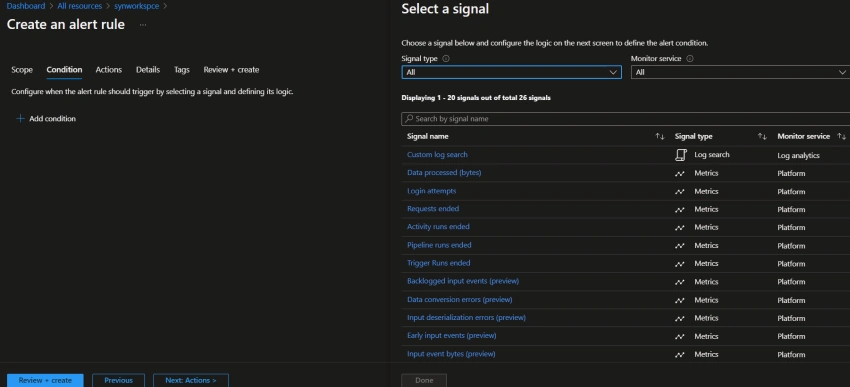Click Log search type text
The image size is (850, 387).
[712, 154]
